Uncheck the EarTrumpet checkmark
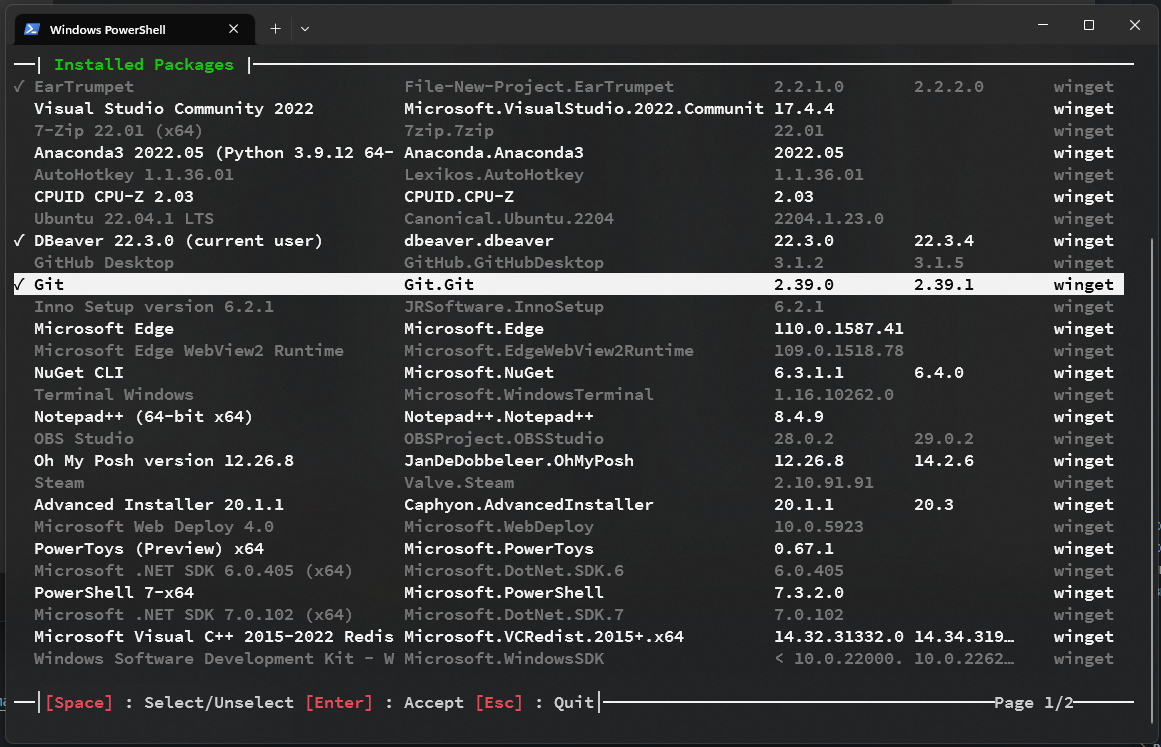The width and height of the screenshot is (1161, 747). pyautogui.click(x=19, y=87)
